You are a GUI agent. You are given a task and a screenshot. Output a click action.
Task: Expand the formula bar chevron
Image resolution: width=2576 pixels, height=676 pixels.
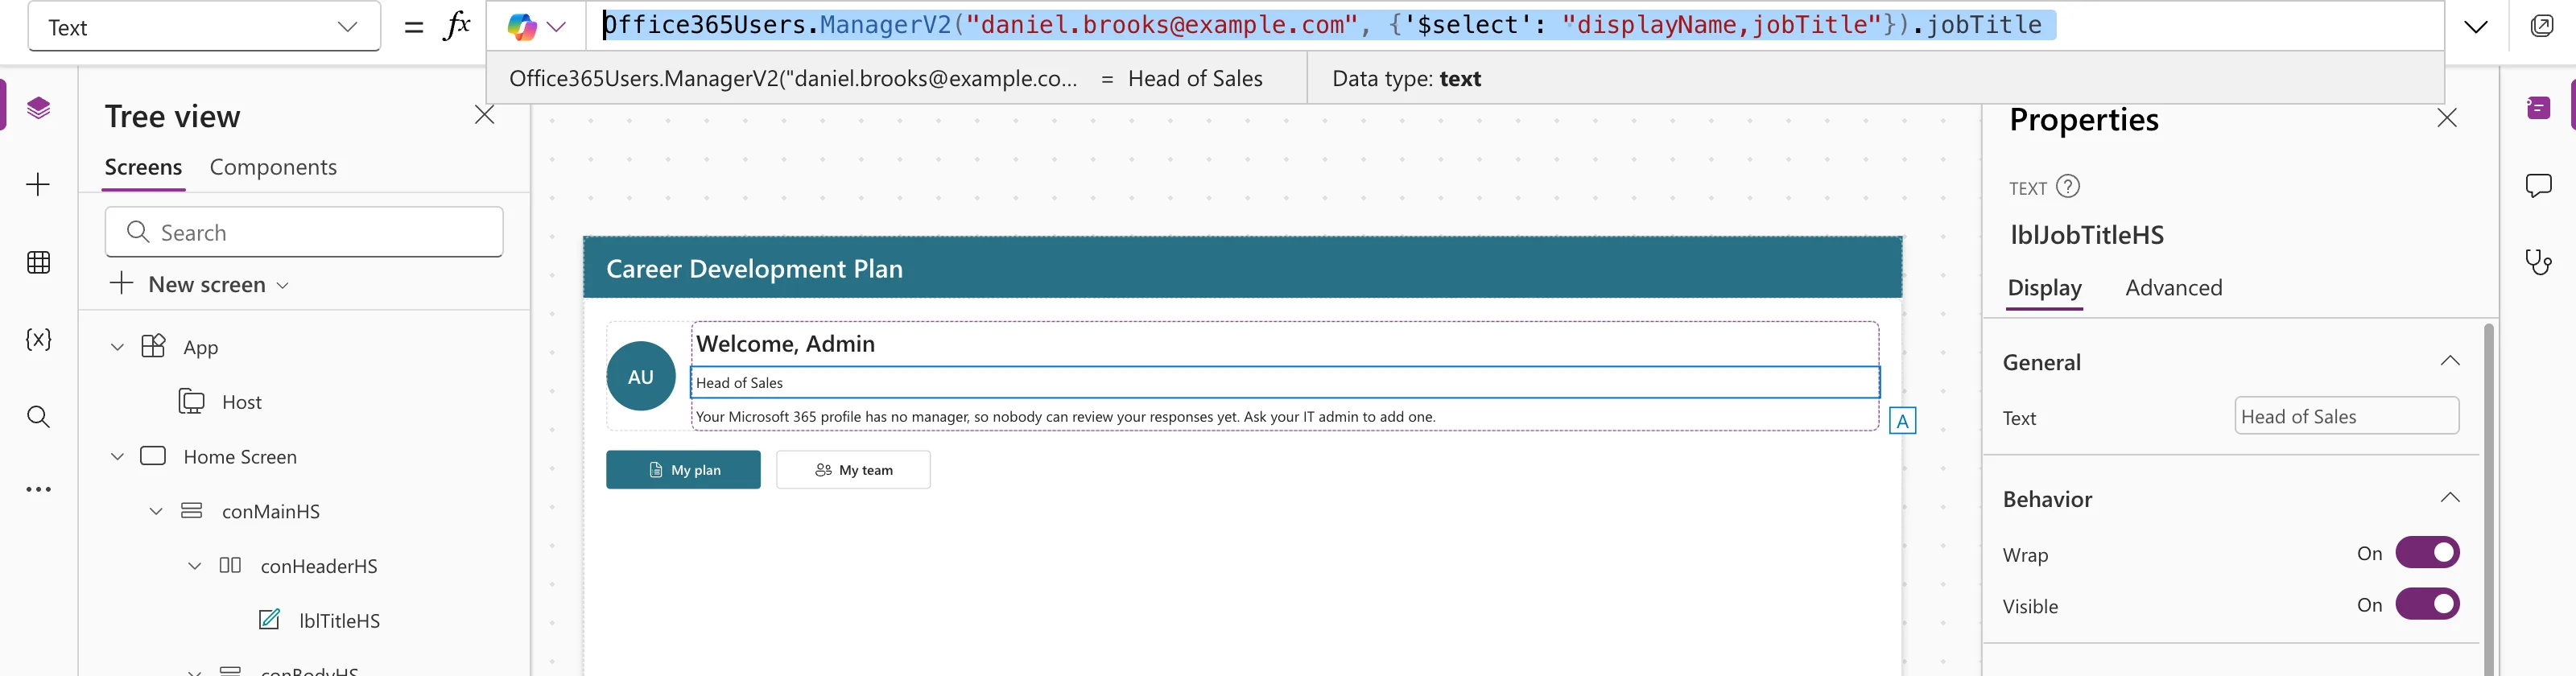coord(2476,27)
